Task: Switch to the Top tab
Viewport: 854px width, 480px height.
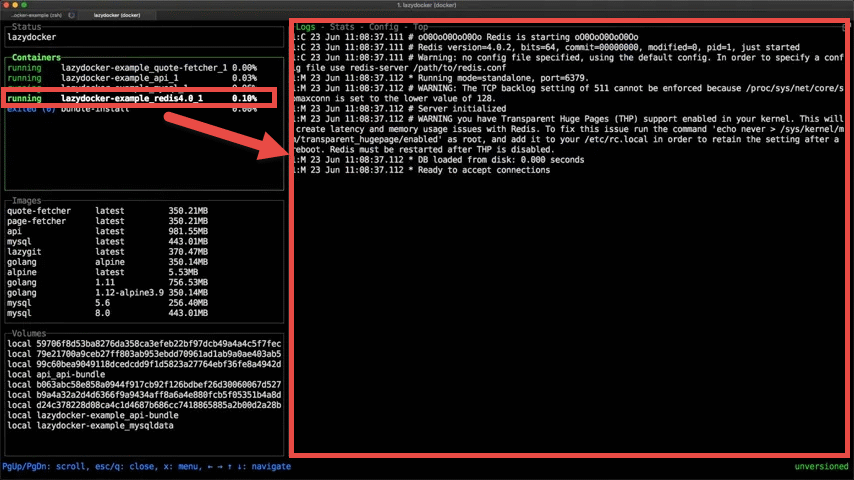Action: [422, 26]
